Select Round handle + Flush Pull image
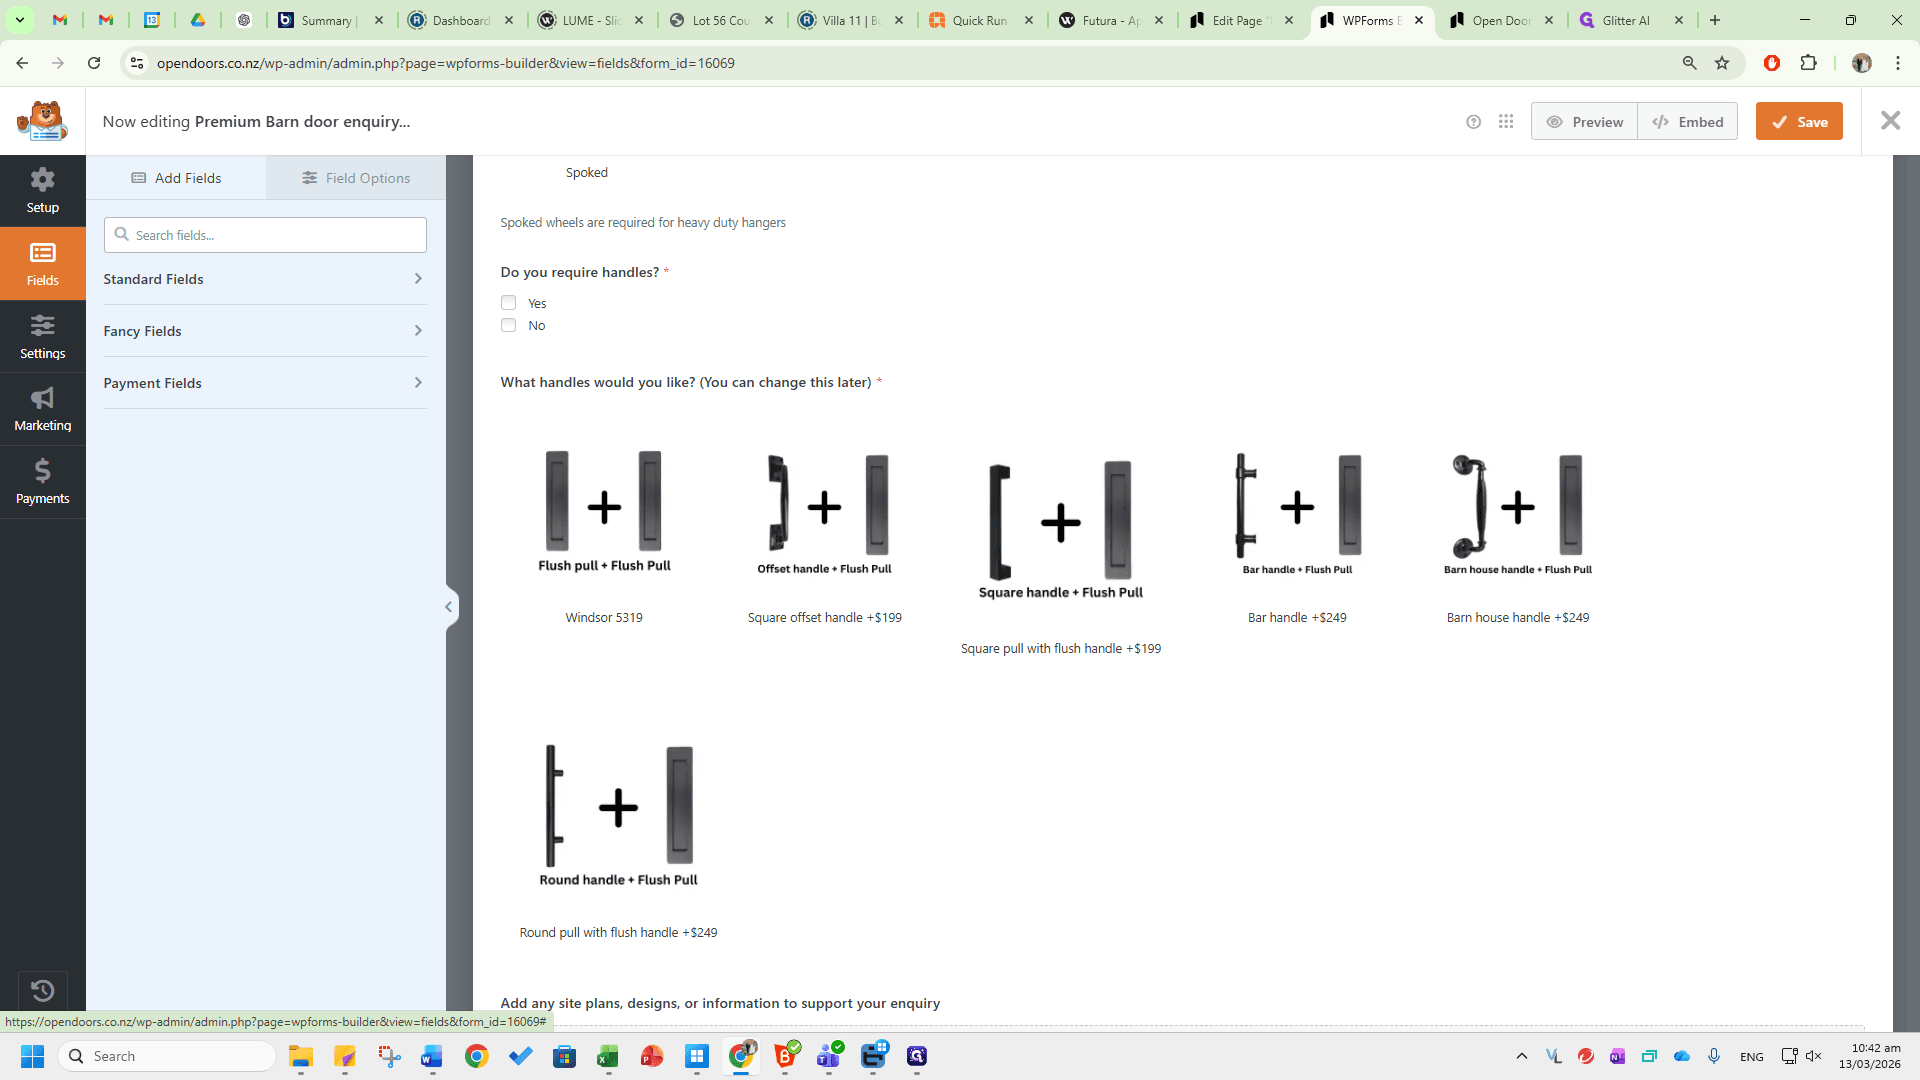The width and height of the screenshot is (1920, 1080). pos(618,815)
